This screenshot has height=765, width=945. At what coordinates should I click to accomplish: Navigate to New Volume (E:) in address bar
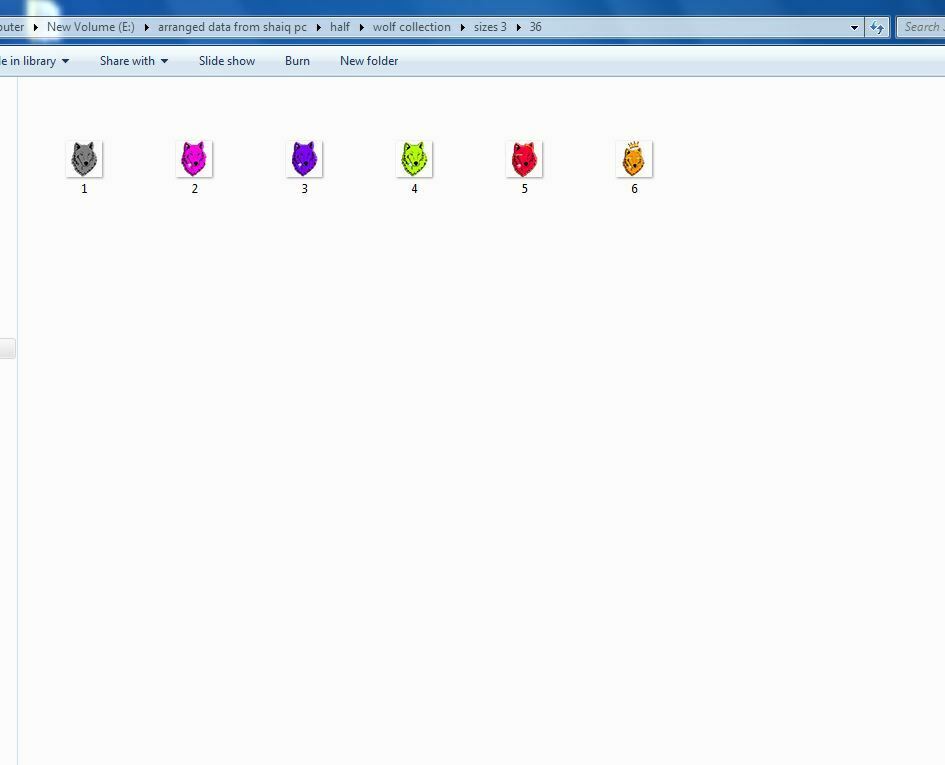(90, 27)
